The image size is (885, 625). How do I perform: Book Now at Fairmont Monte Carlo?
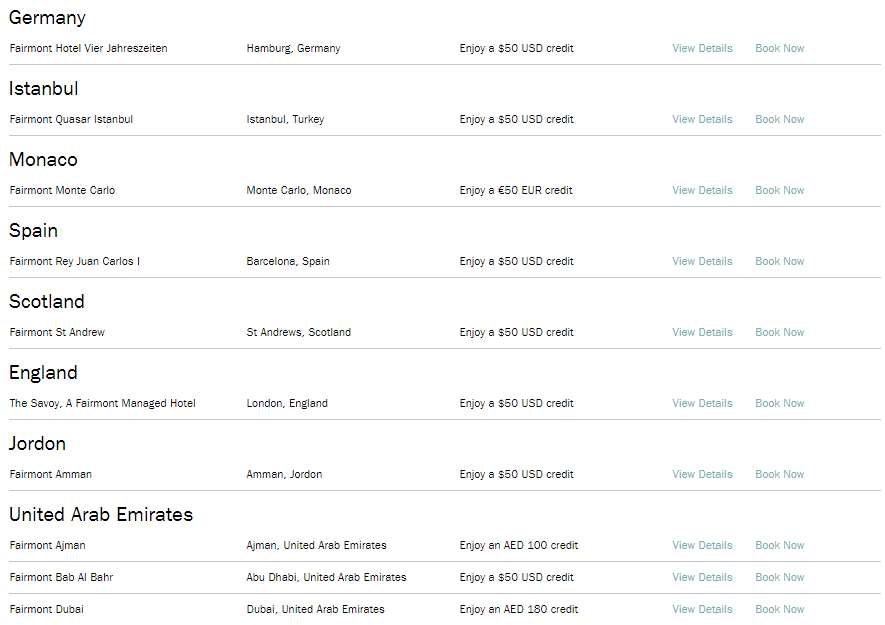pyautogui.click(x=779, y=191)
